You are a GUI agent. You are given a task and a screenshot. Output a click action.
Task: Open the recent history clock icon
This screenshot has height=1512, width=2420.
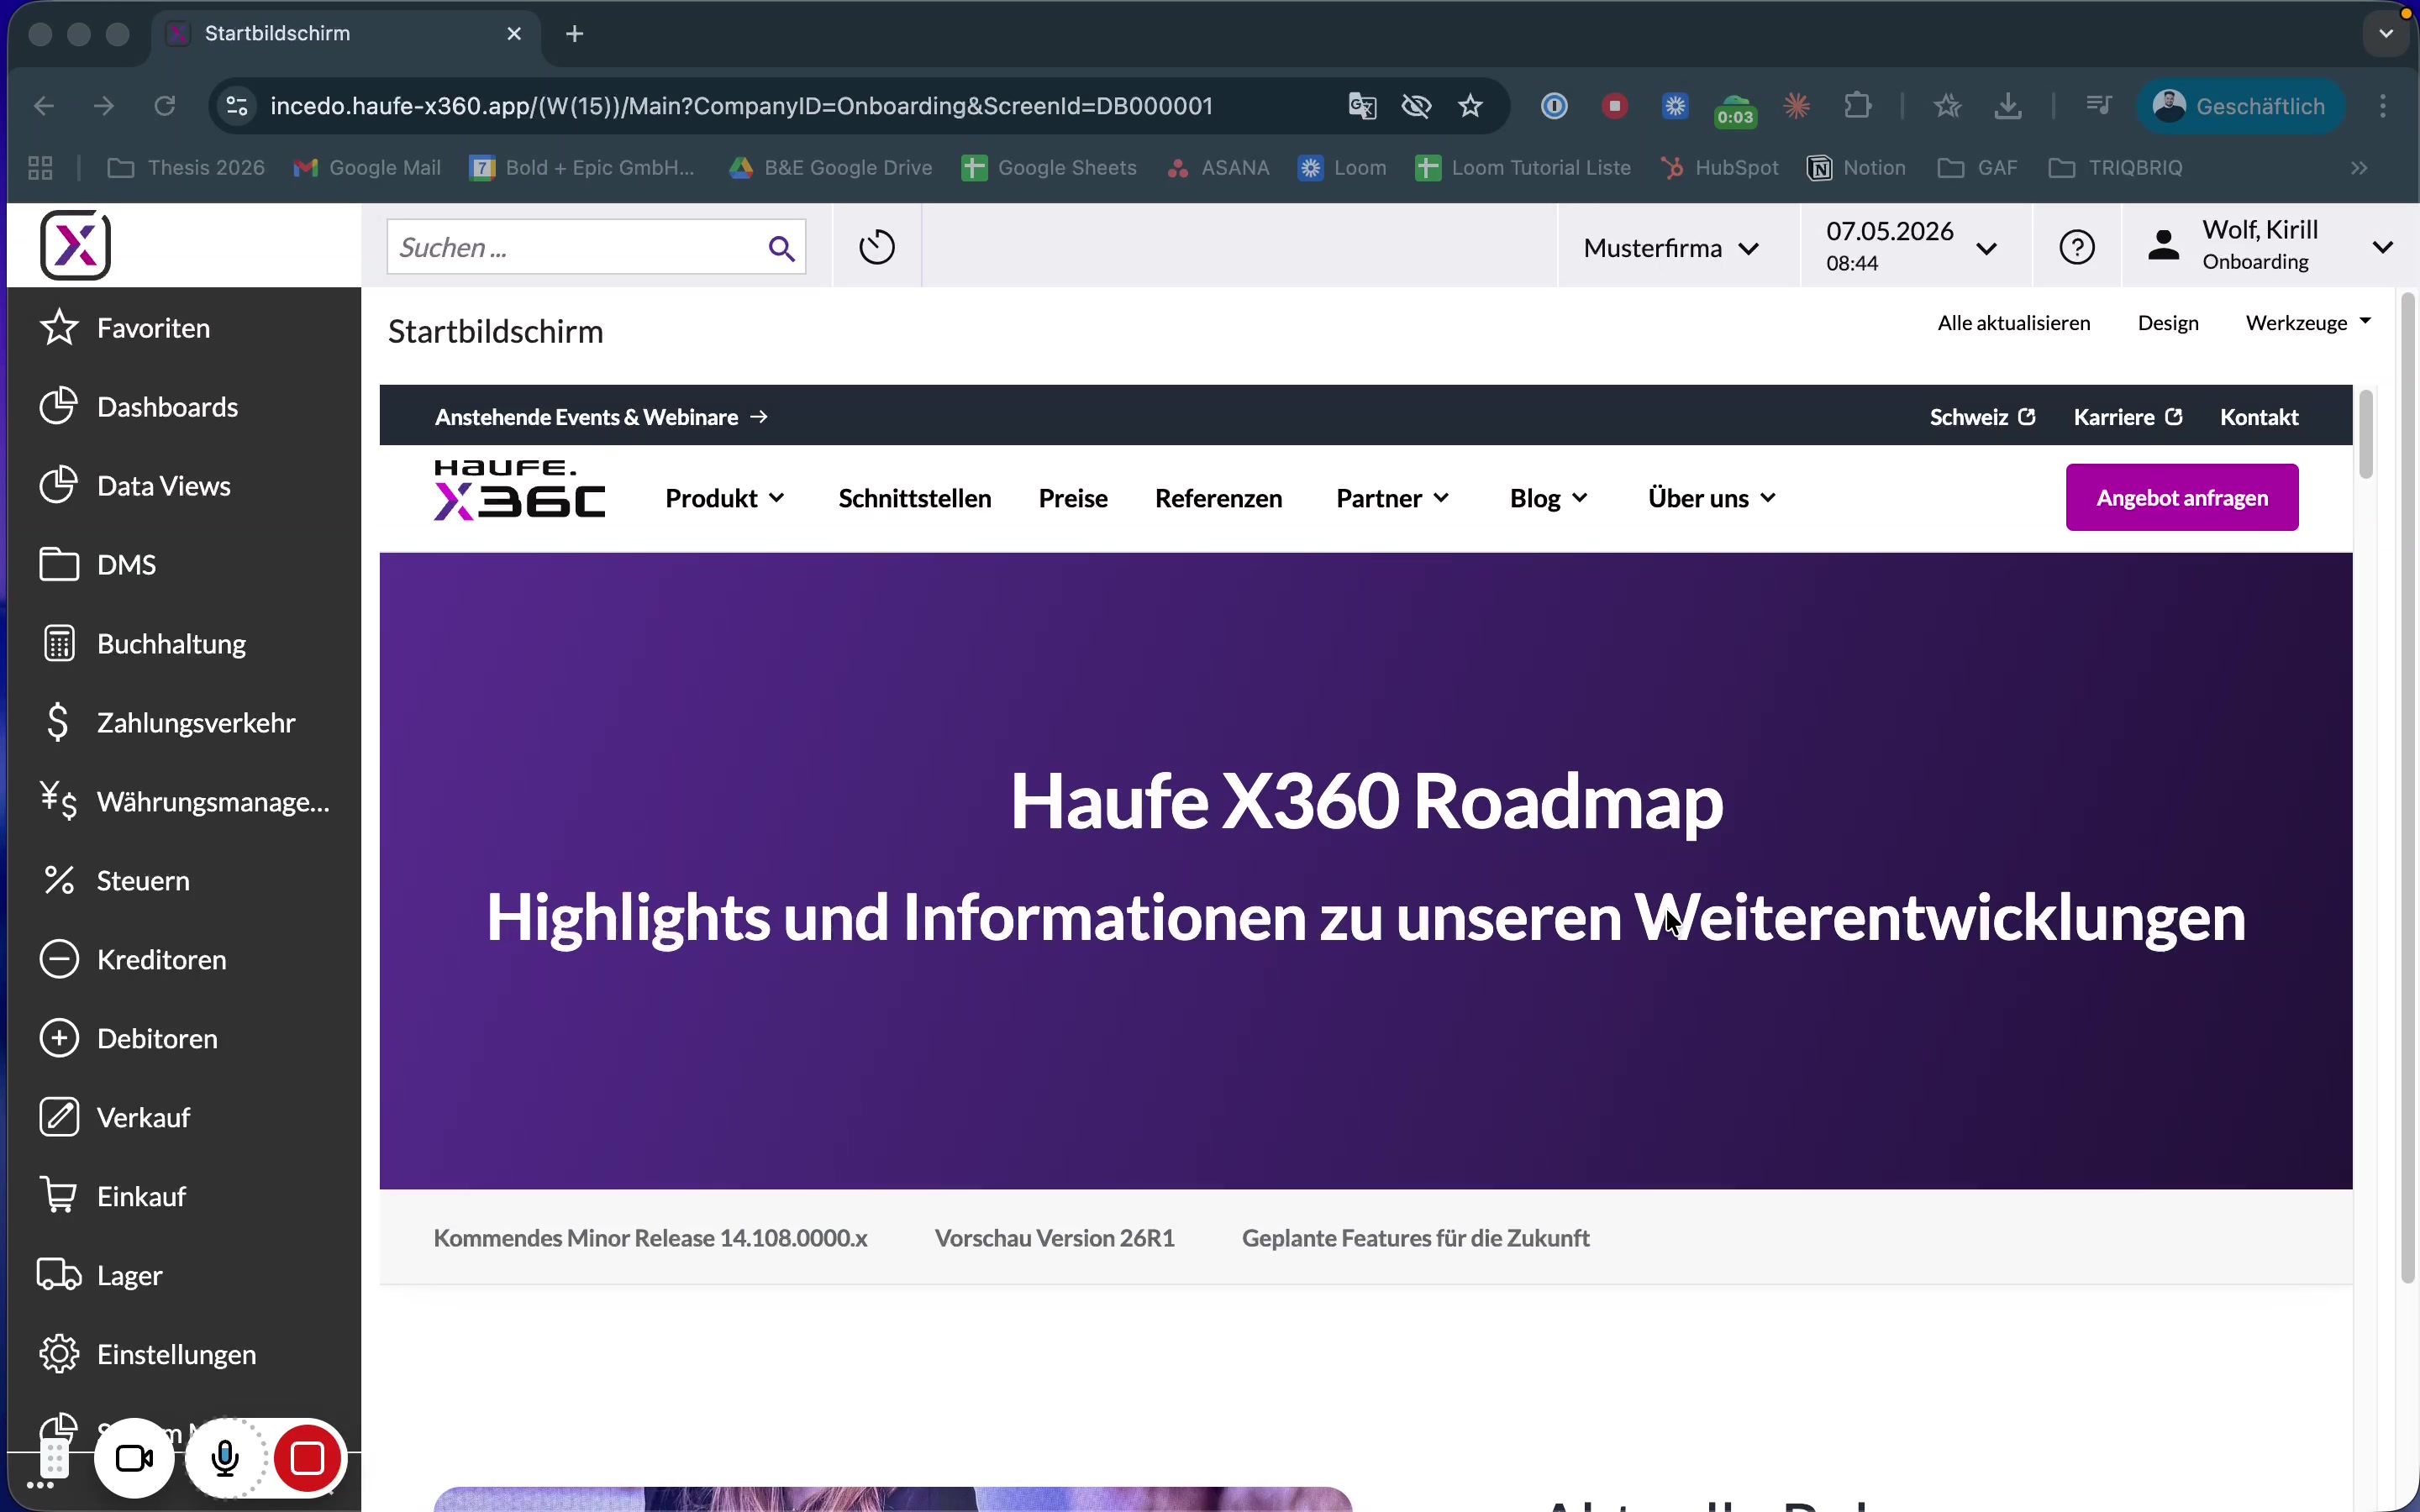877,247
